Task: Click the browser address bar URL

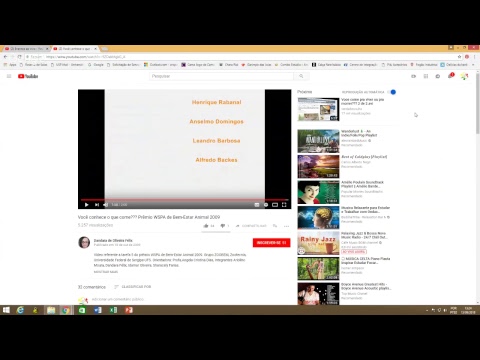Action: tap(86, 57)
